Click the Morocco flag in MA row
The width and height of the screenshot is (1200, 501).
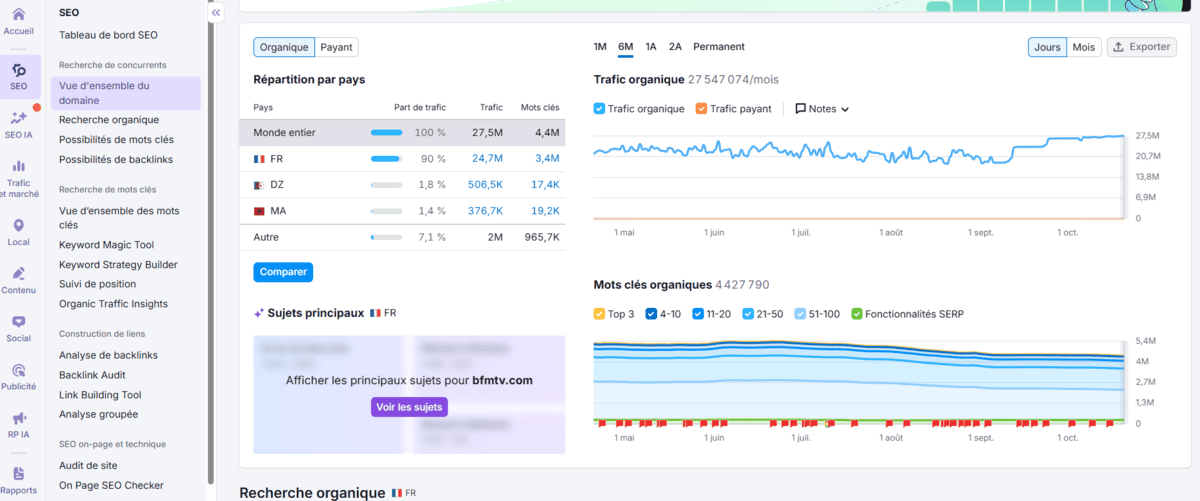click(260, 211)
